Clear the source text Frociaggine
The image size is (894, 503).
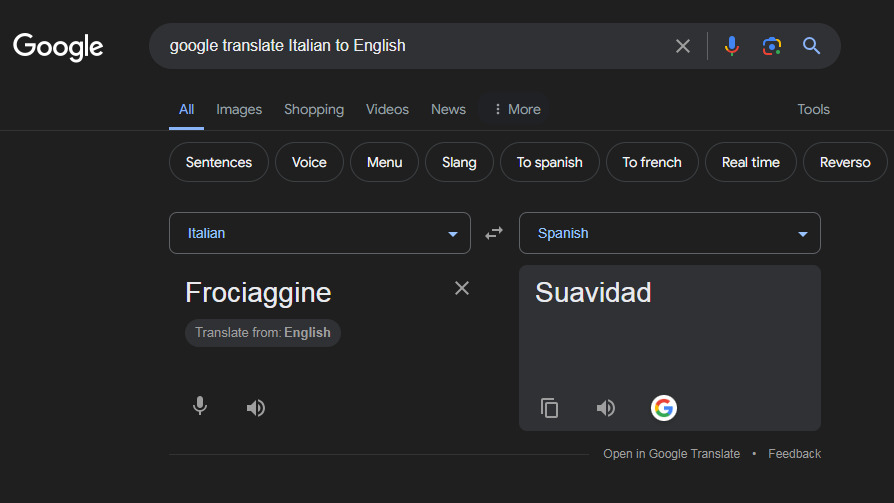(x=462, y=288)
